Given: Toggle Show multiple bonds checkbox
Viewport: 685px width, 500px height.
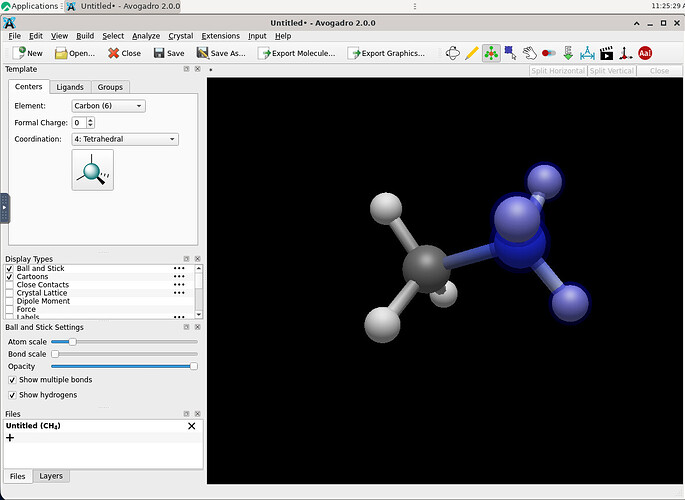Looking at the screenshot, I should pyautogui.click(x=12, y=380).
